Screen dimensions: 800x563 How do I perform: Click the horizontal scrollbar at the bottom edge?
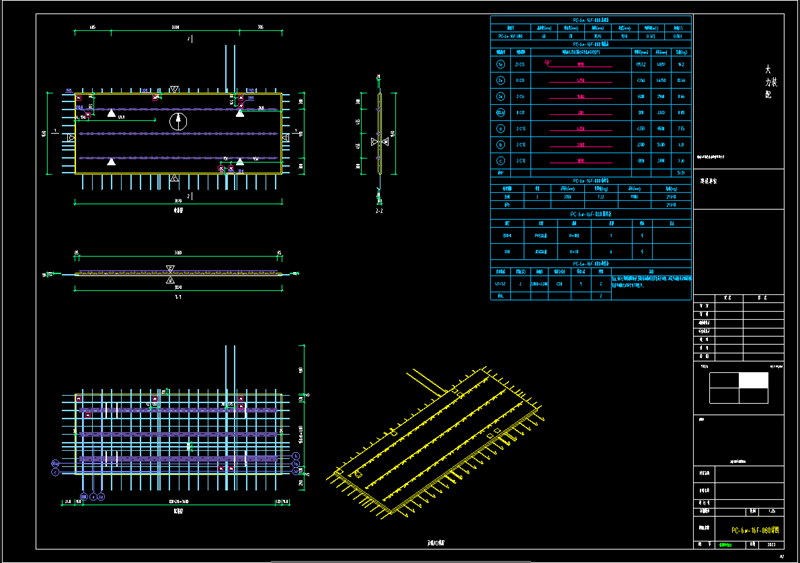pos(401,561)
